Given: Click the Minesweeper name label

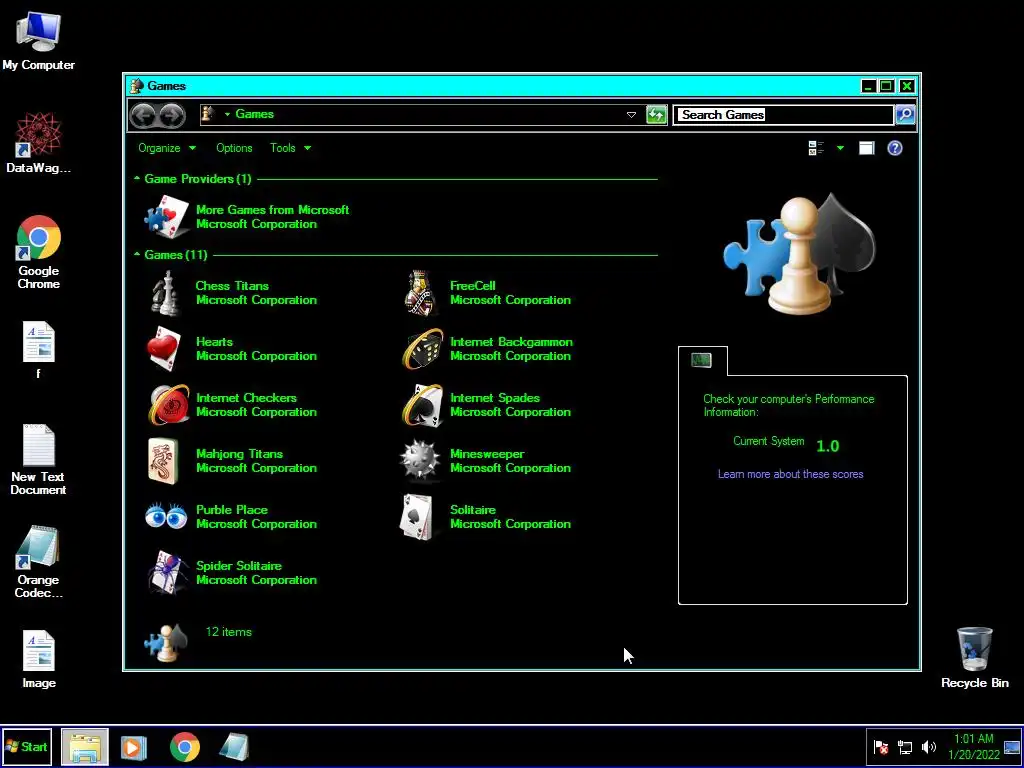Looking at the screenshot, I should click(x=487, y=453).
